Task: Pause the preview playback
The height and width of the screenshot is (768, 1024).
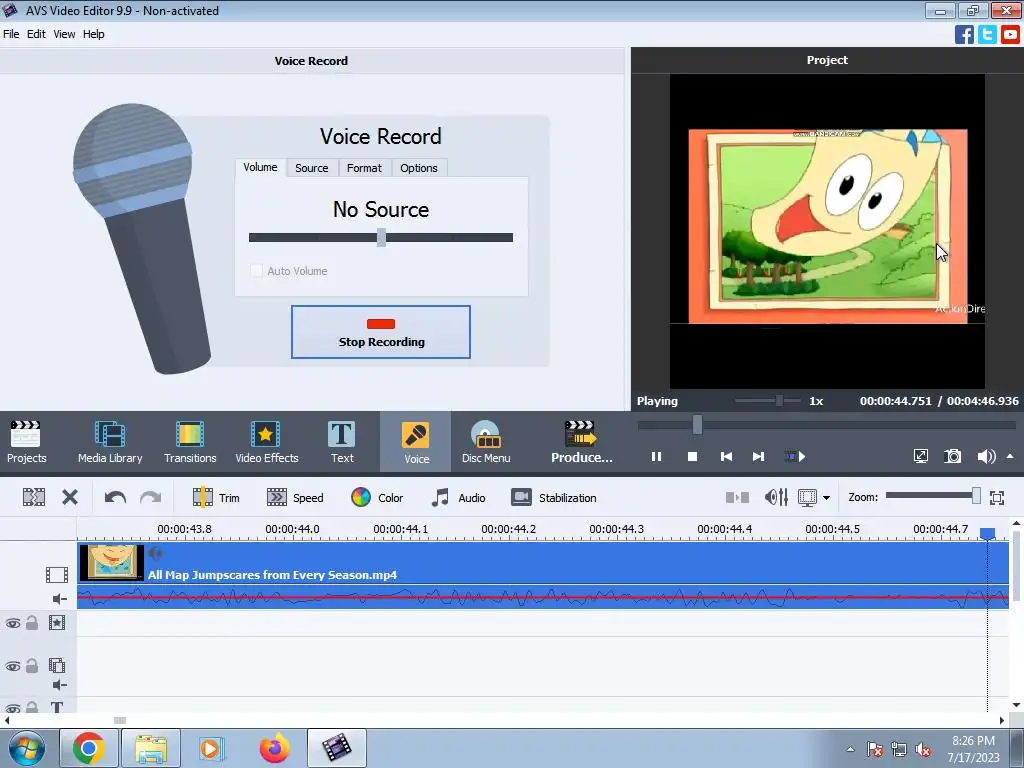Action: coord(656,456)
